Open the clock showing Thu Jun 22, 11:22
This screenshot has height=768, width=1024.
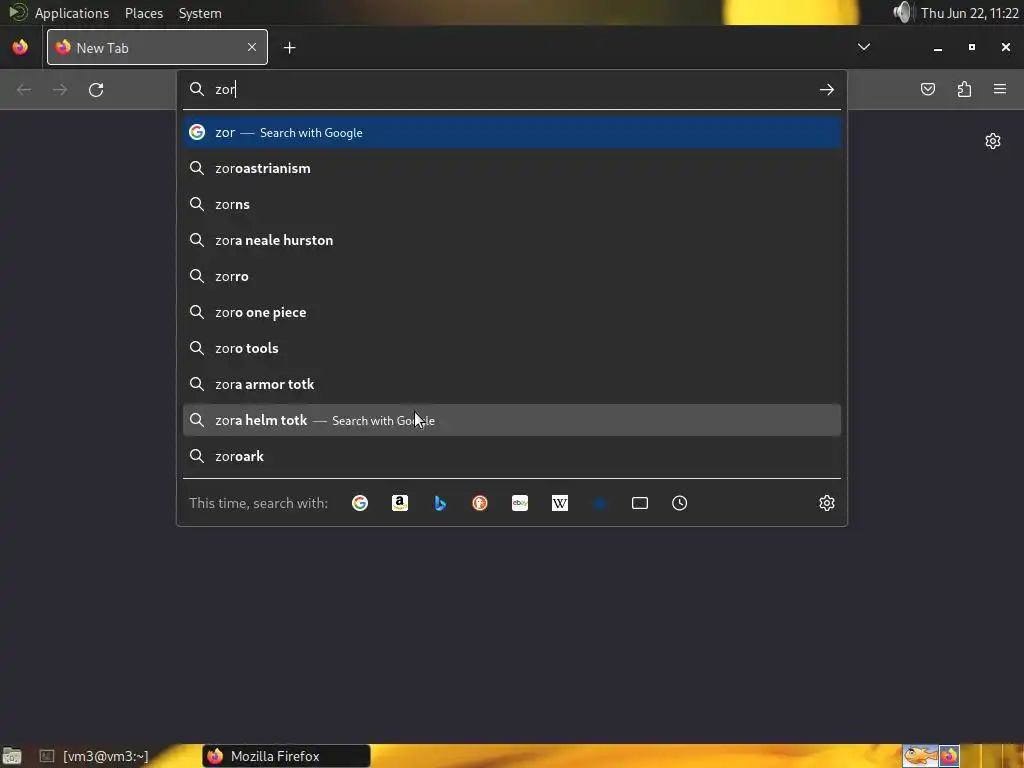click(969, 13)
